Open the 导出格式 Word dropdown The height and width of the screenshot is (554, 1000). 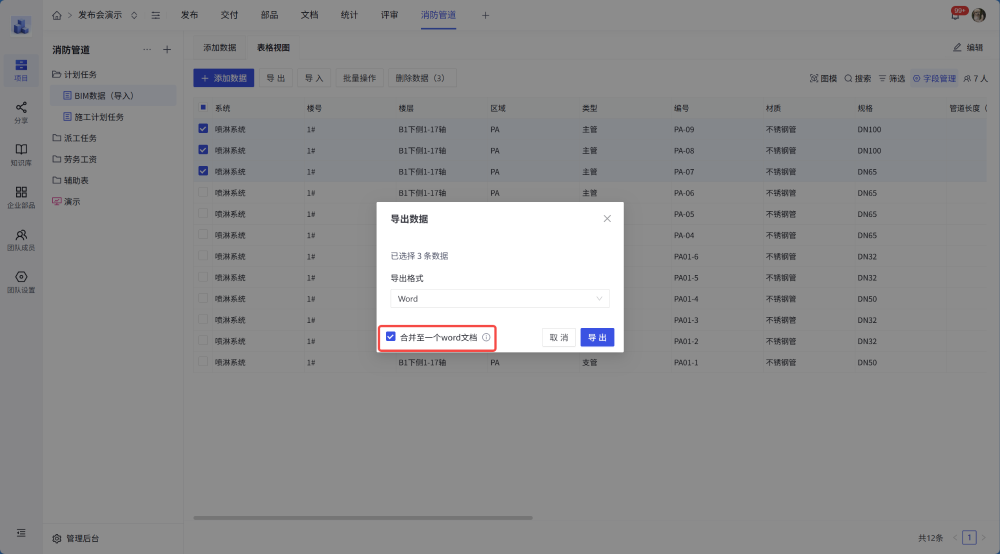pyautogui.click(x=499, y=299)
